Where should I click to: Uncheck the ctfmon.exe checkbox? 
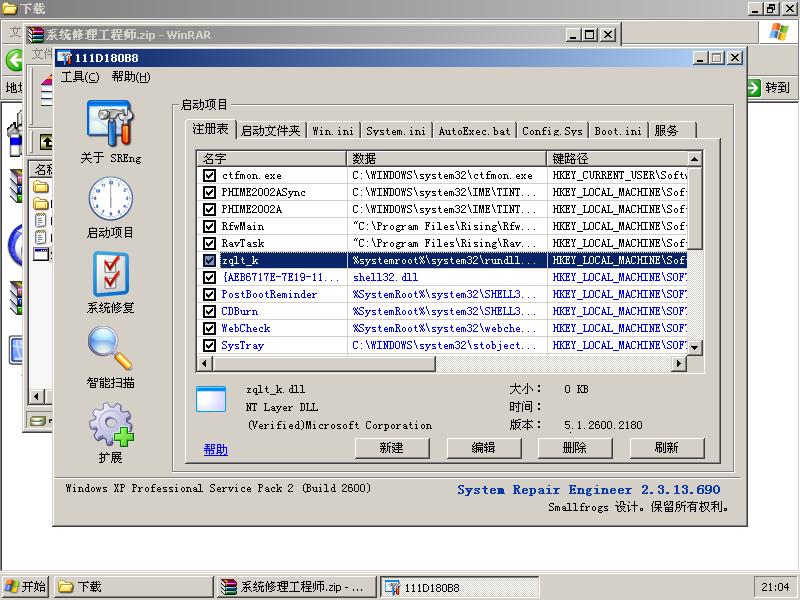209,176
